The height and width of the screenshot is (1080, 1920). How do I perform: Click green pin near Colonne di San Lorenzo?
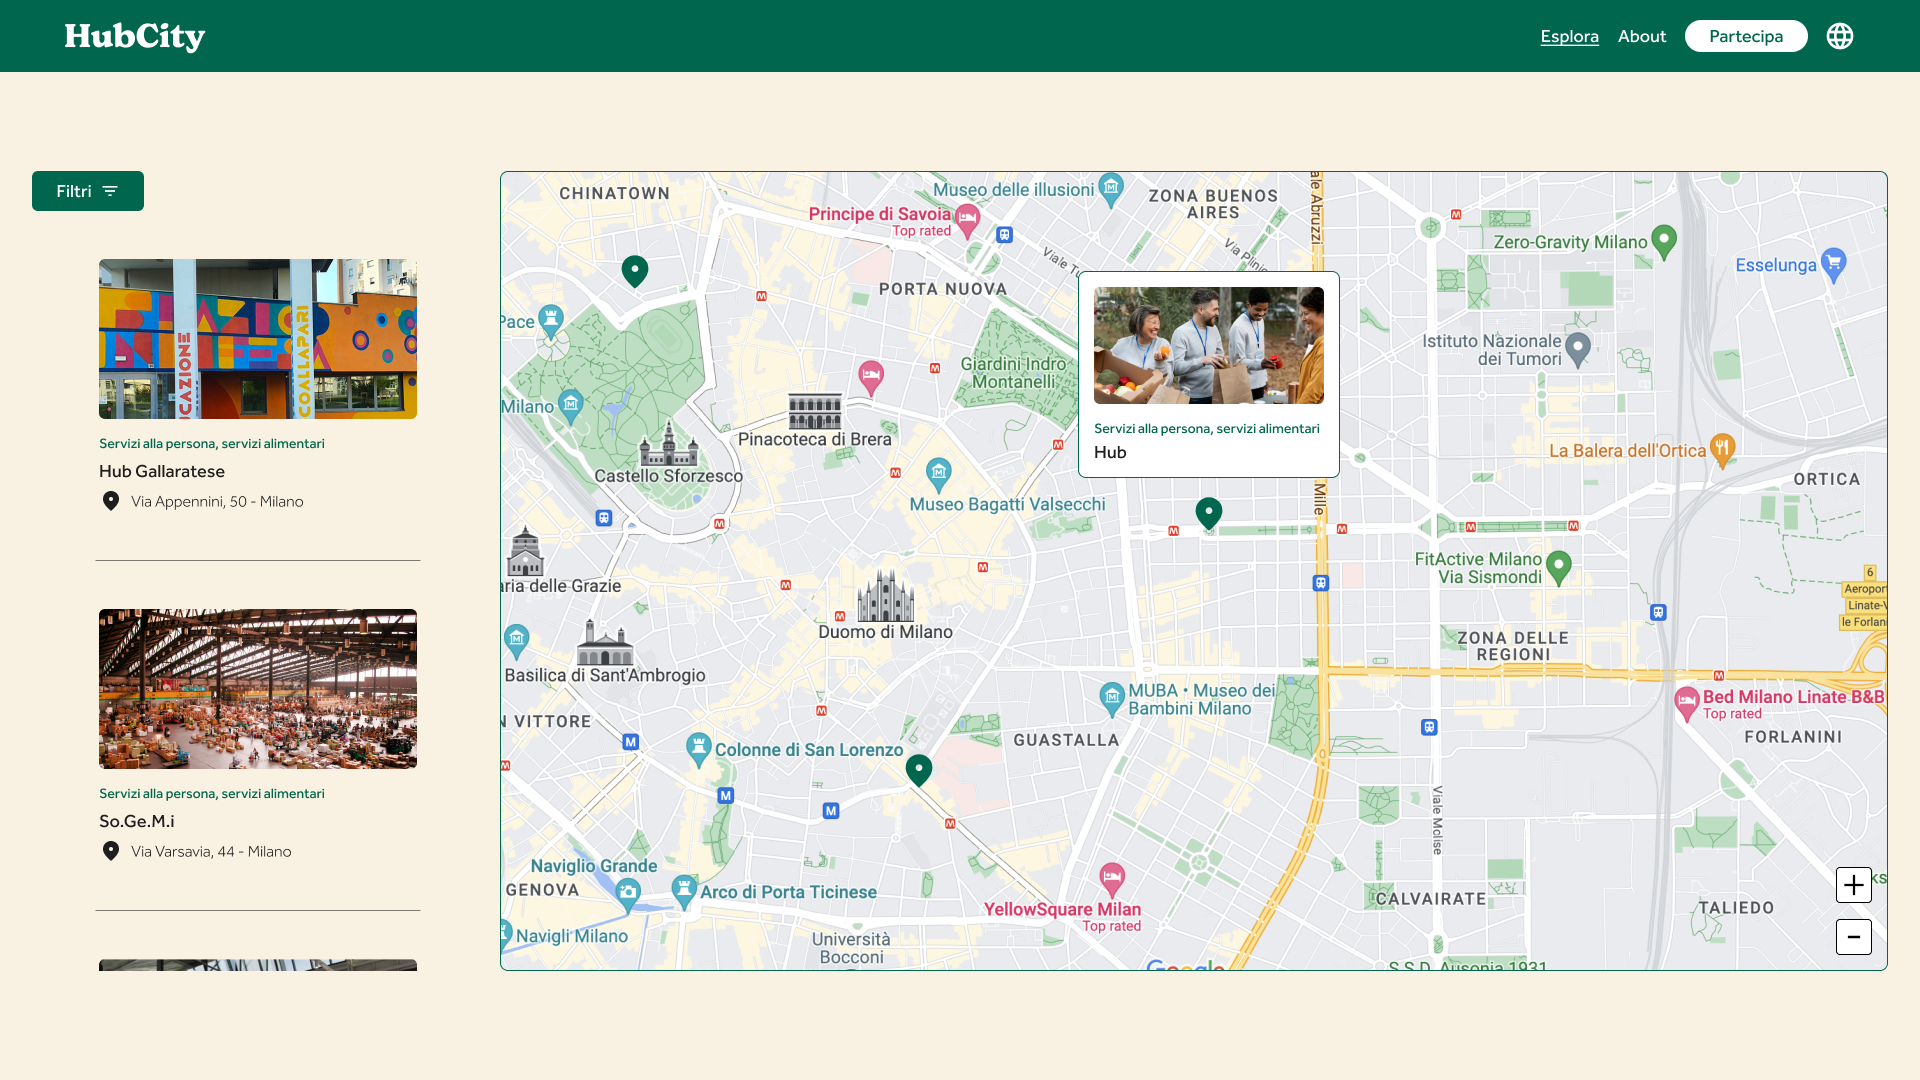click(919, 770)
